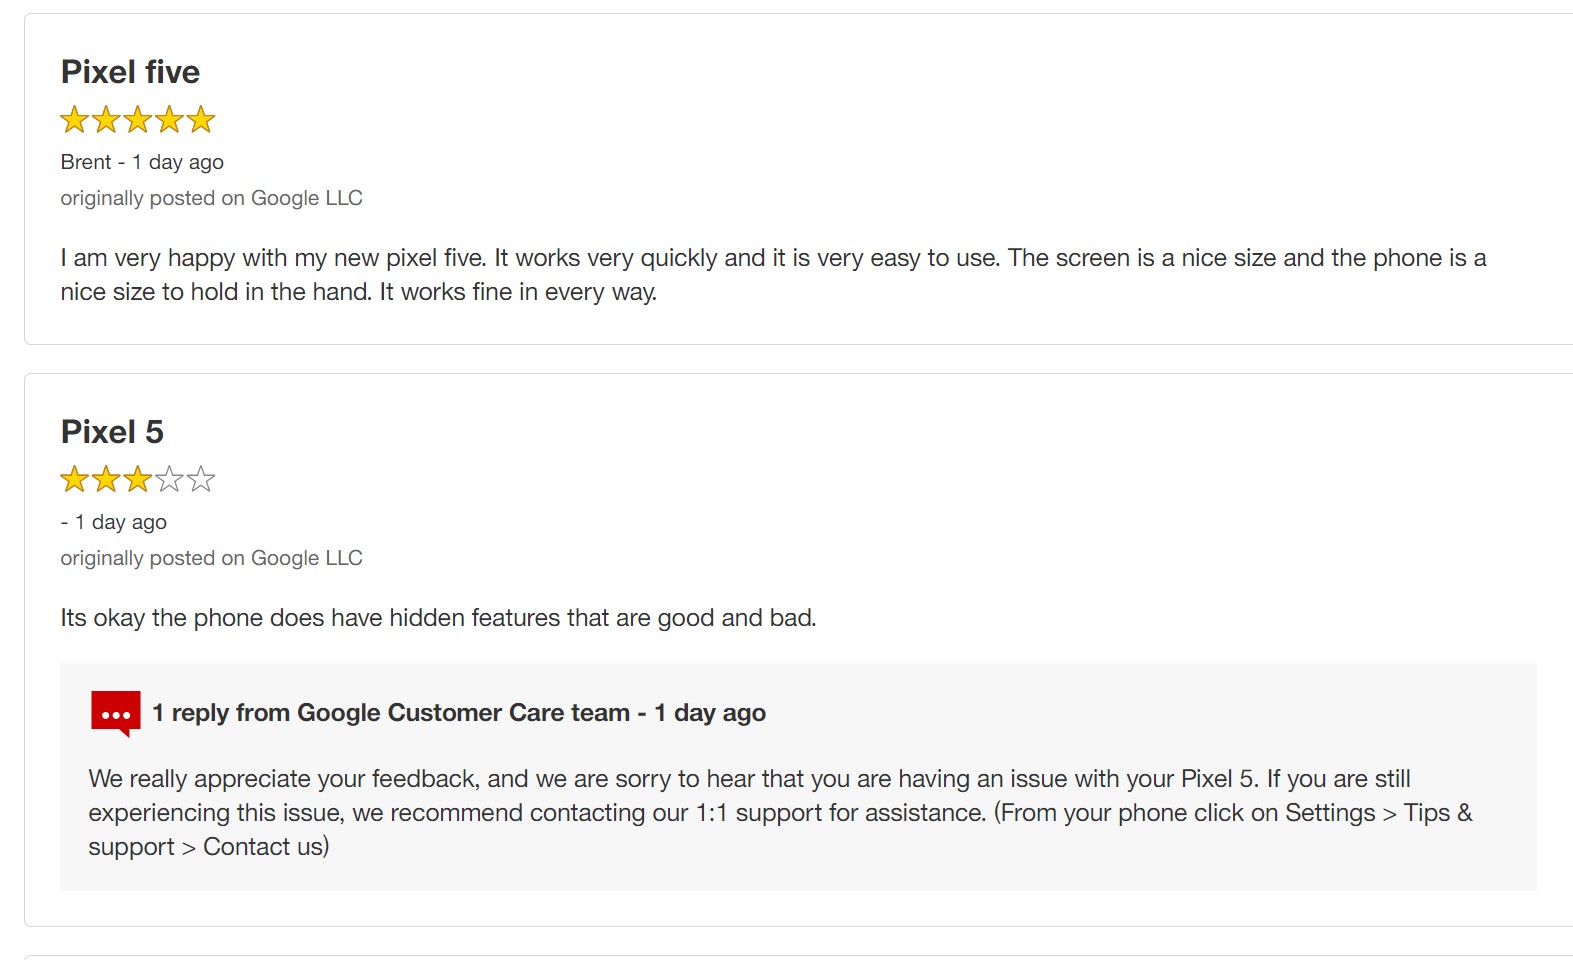Click fifth star of Pixel five rating

tap(201, 120)
